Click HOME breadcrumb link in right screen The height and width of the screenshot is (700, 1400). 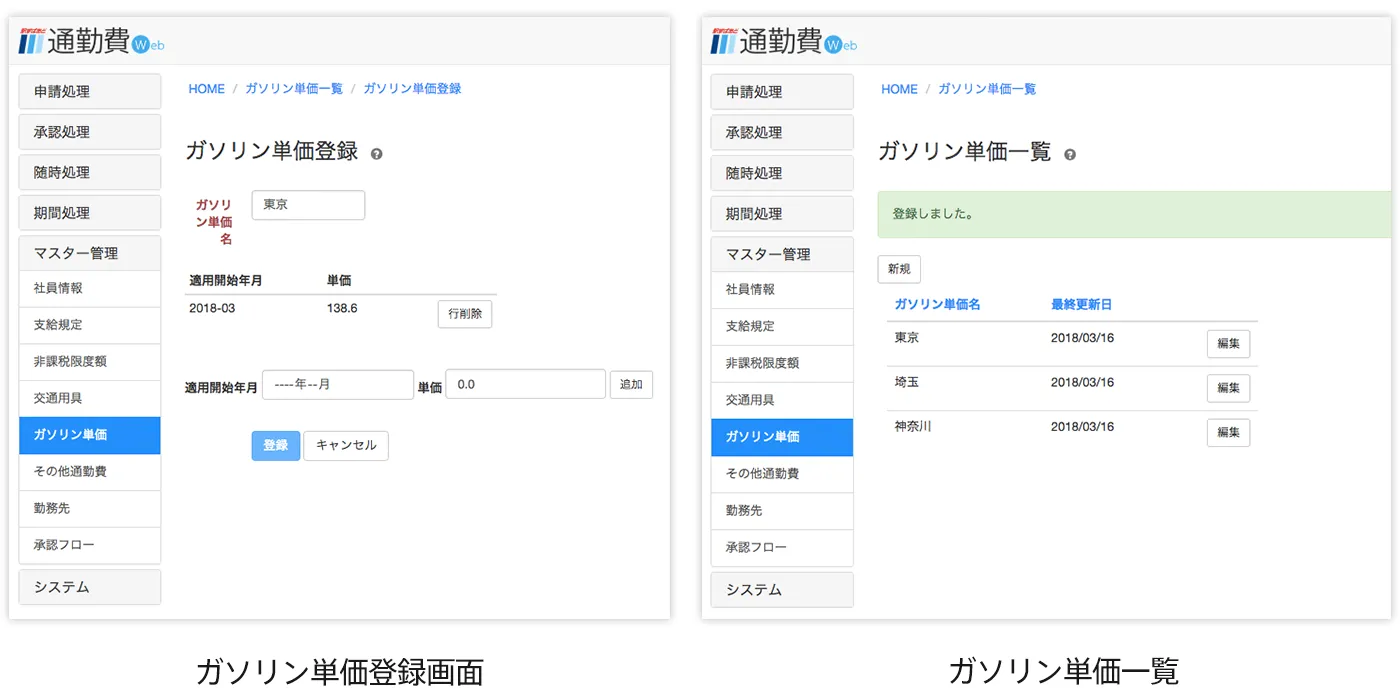tap(899, 89)
